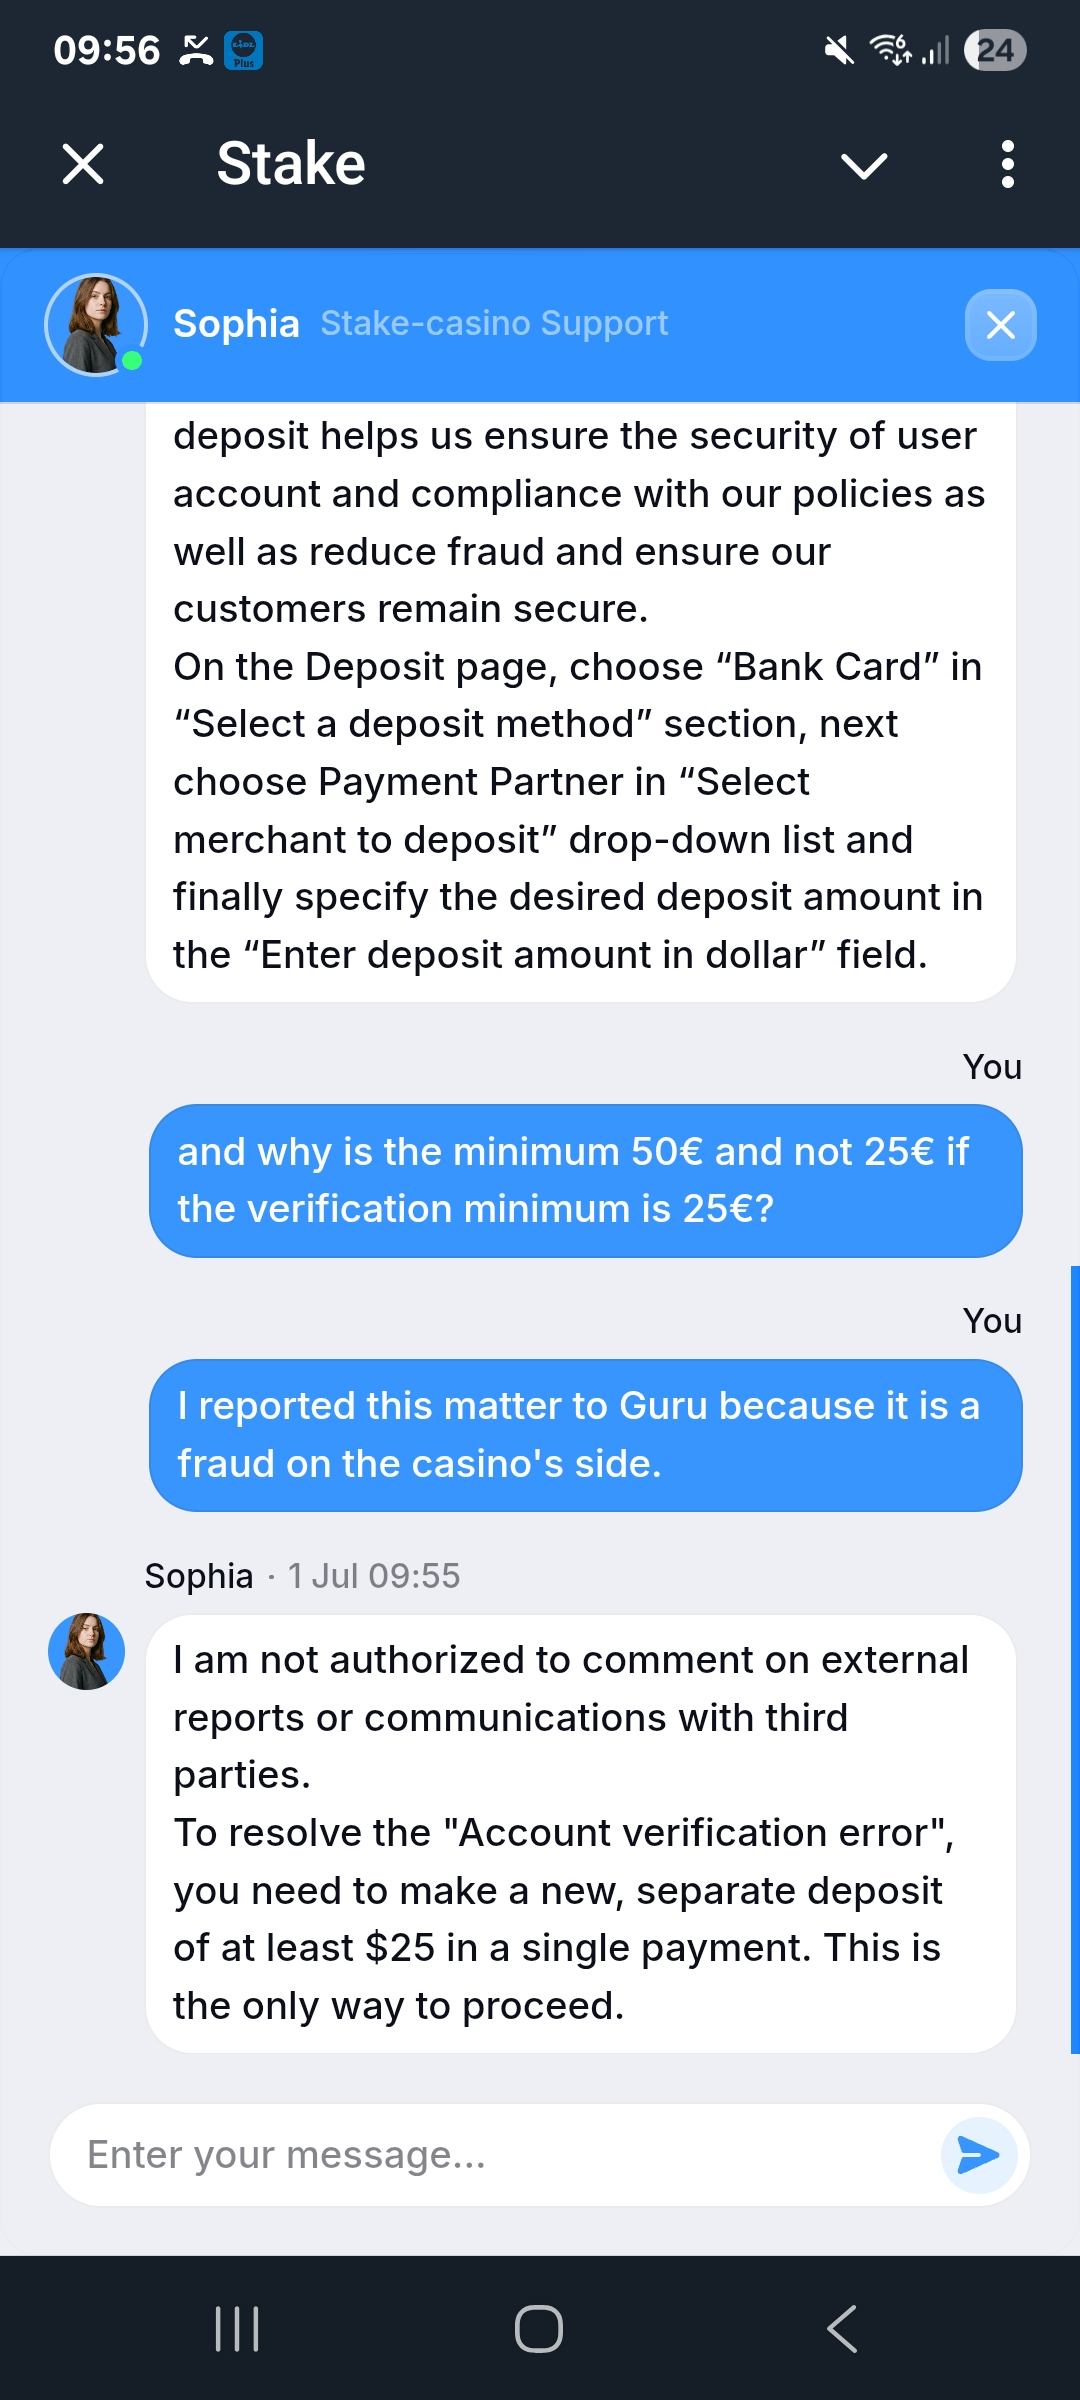Tap the "Stake" page title in the header
1080x2400 pixels.
point(291,164)
